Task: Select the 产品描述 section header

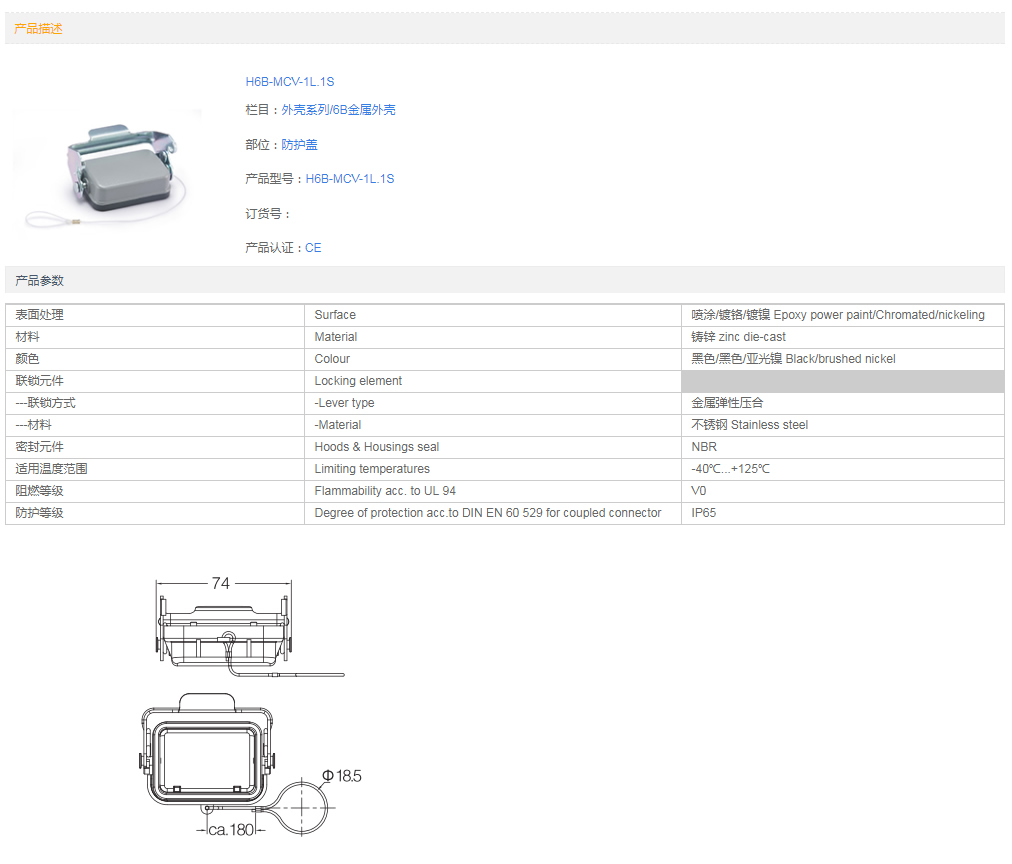Action: click(x=39, y=29)
